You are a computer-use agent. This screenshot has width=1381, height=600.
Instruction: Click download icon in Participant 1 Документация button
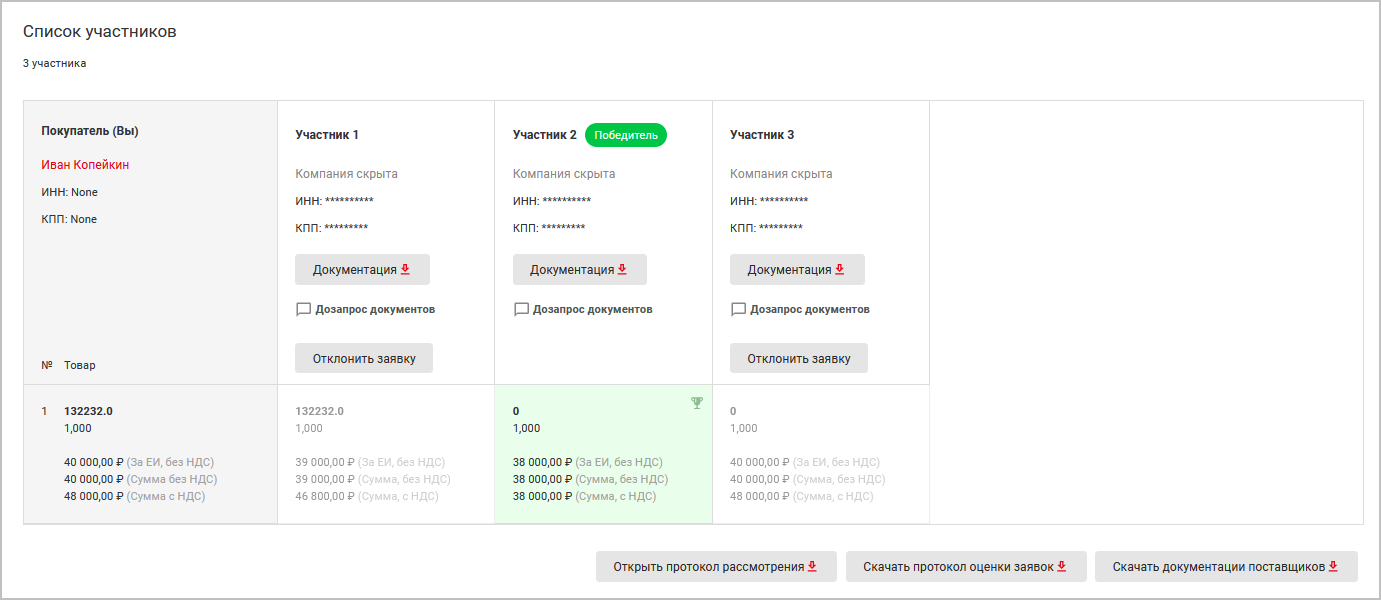click(x=406, y=269)
